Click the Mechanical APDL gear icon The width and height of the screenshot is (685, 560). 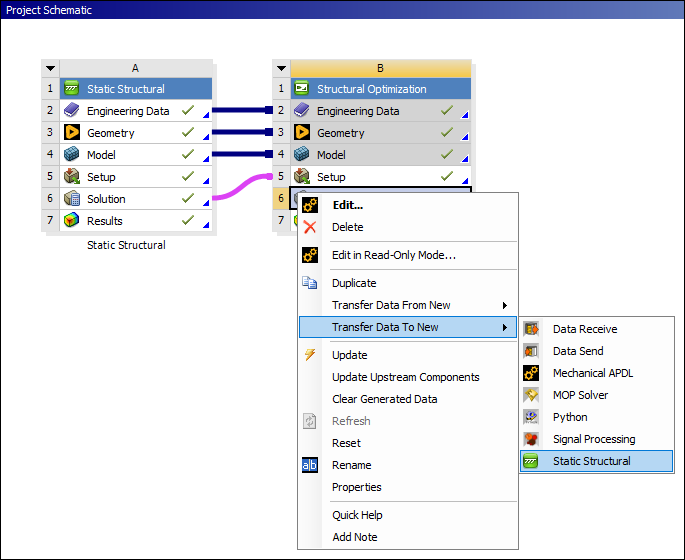click(531, 373)
